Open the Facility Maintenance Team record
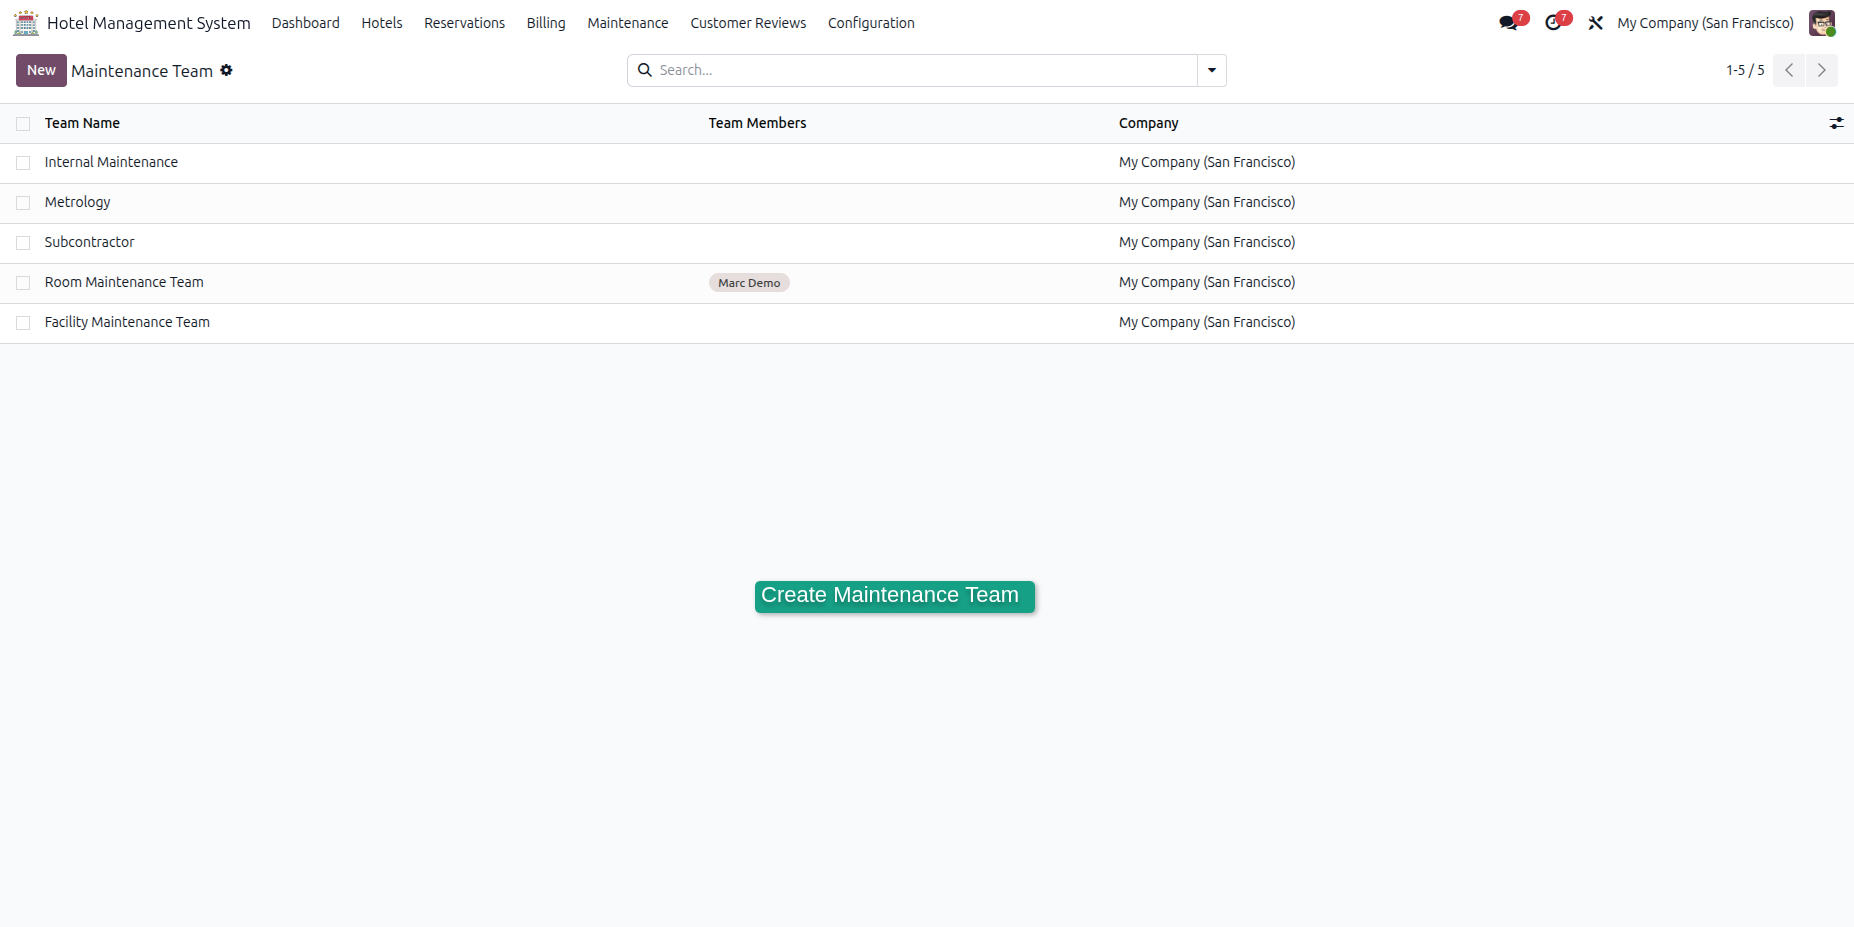 click(x=127, y=322)
